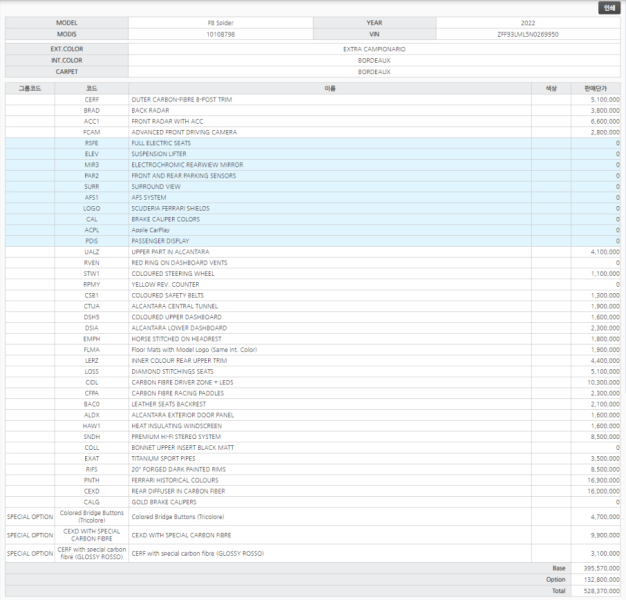The height and width of the screenshot is (600, 626).
Task: Select 'COLOURED UPPER DASHBOARD' row
Action: [176, 317]
